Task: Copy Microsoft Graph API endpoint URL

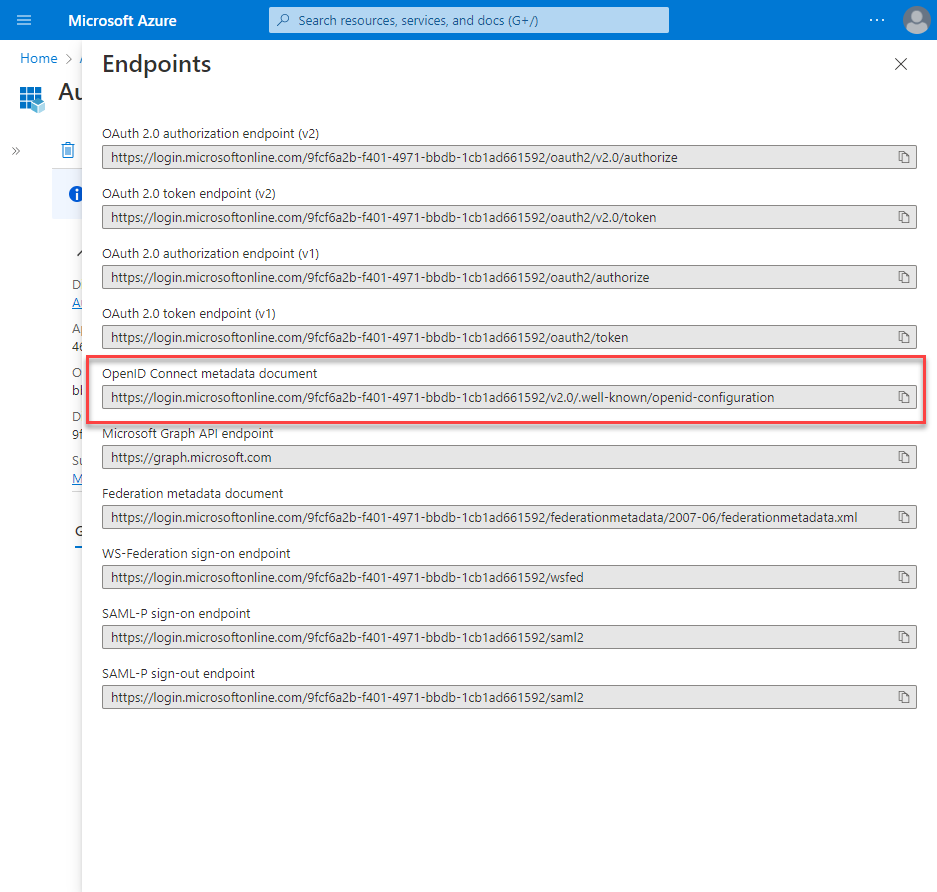Action: 904,457
